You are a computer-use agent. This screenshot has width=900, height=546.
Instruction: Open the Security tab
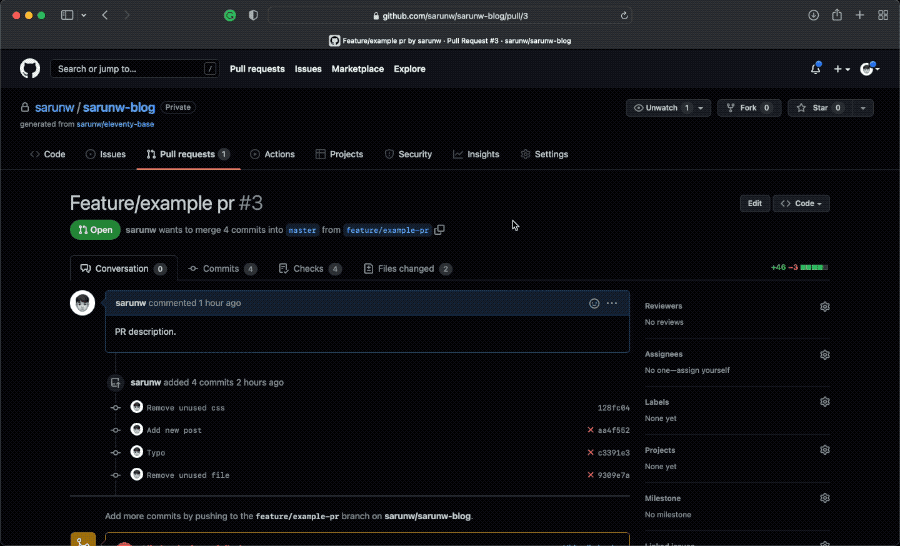click(408, 154)
